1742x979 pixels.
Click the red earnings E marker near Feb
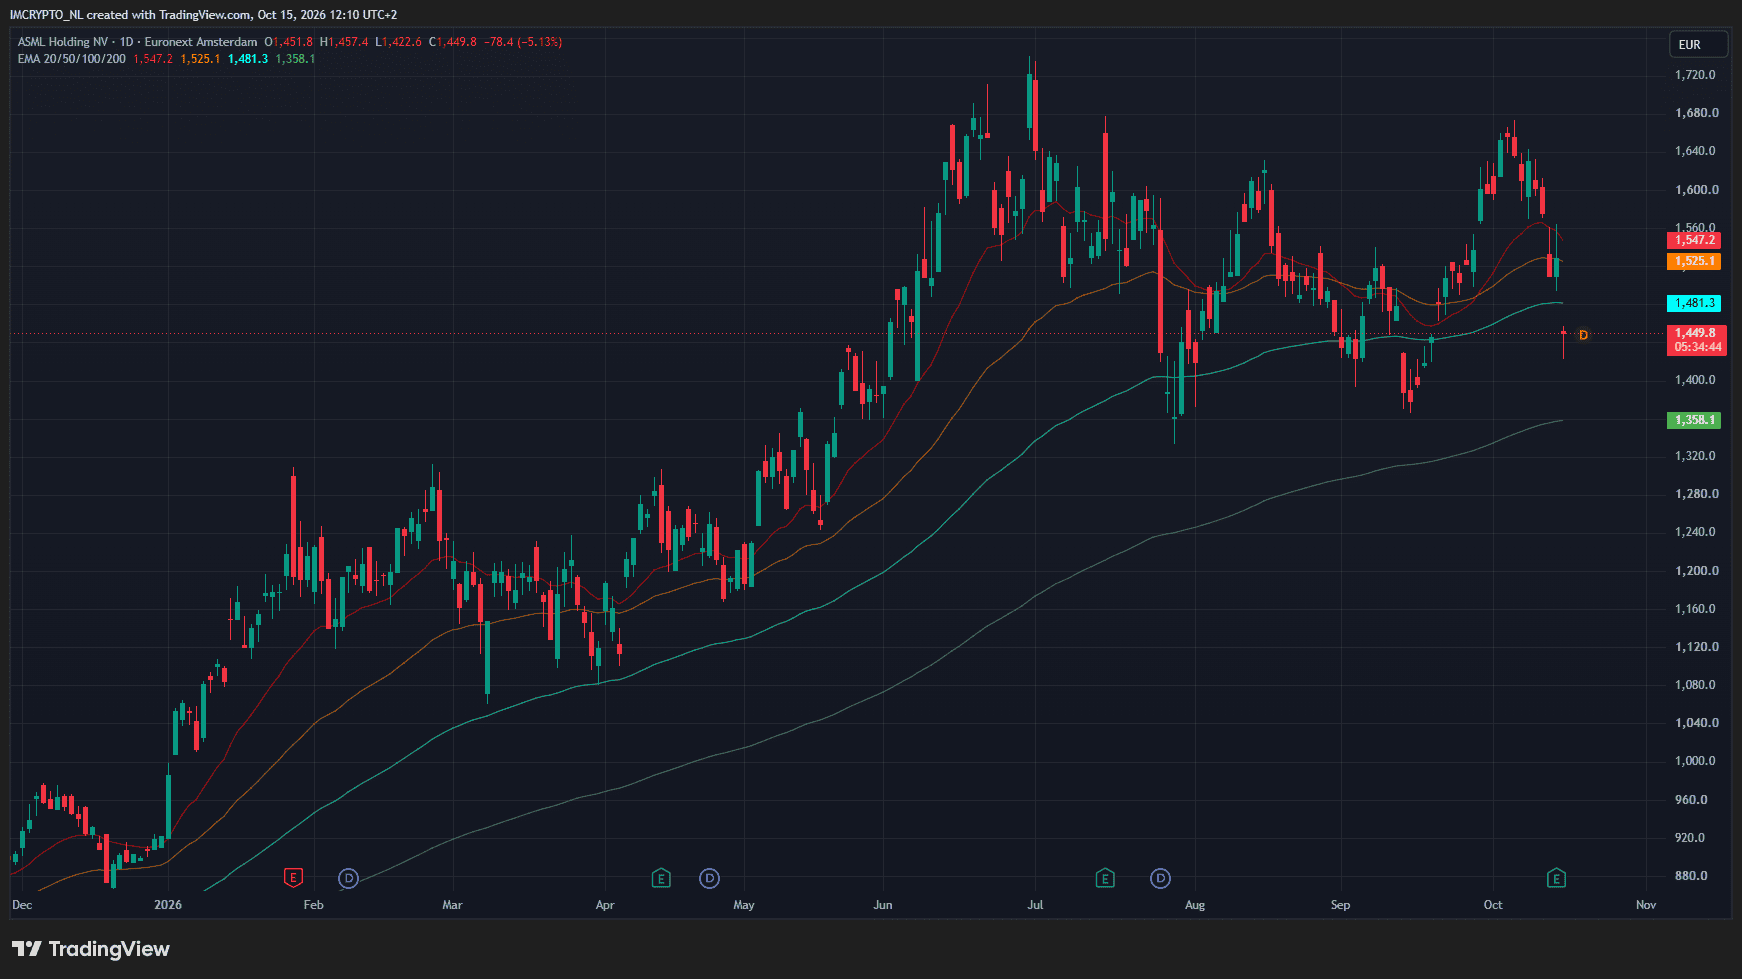click(x=293, y=878)
